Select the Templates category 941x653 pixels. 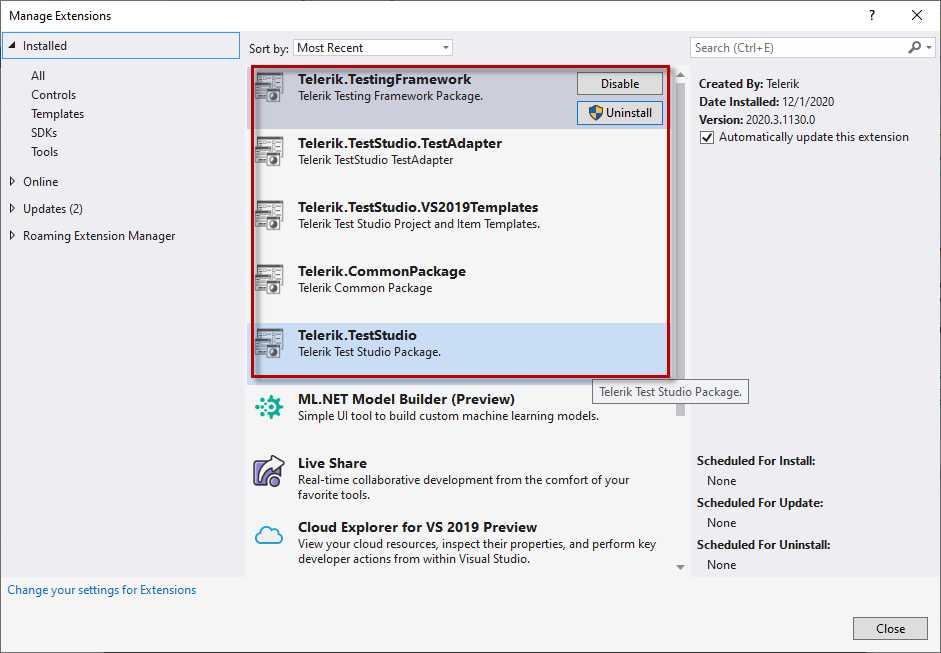pos(57,114)
